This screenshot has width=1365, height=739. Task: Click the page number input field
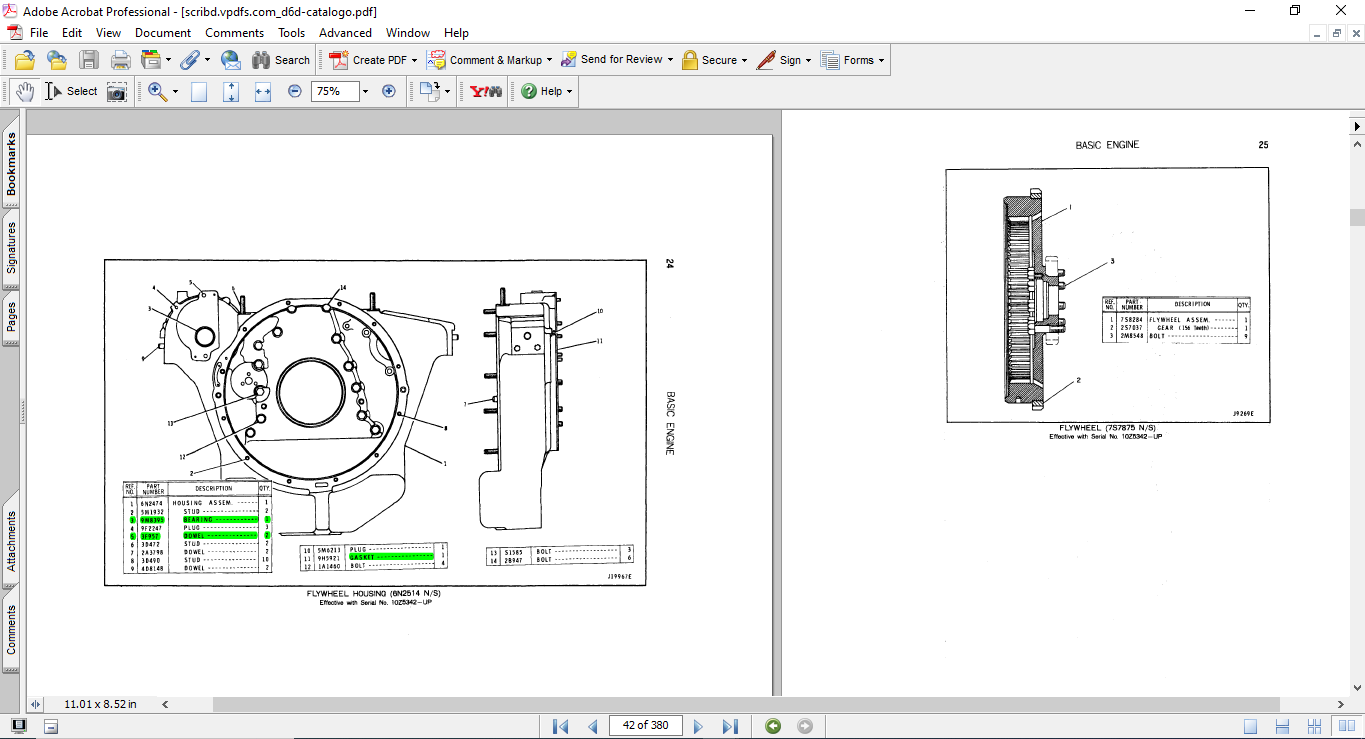tap(645, 726)
